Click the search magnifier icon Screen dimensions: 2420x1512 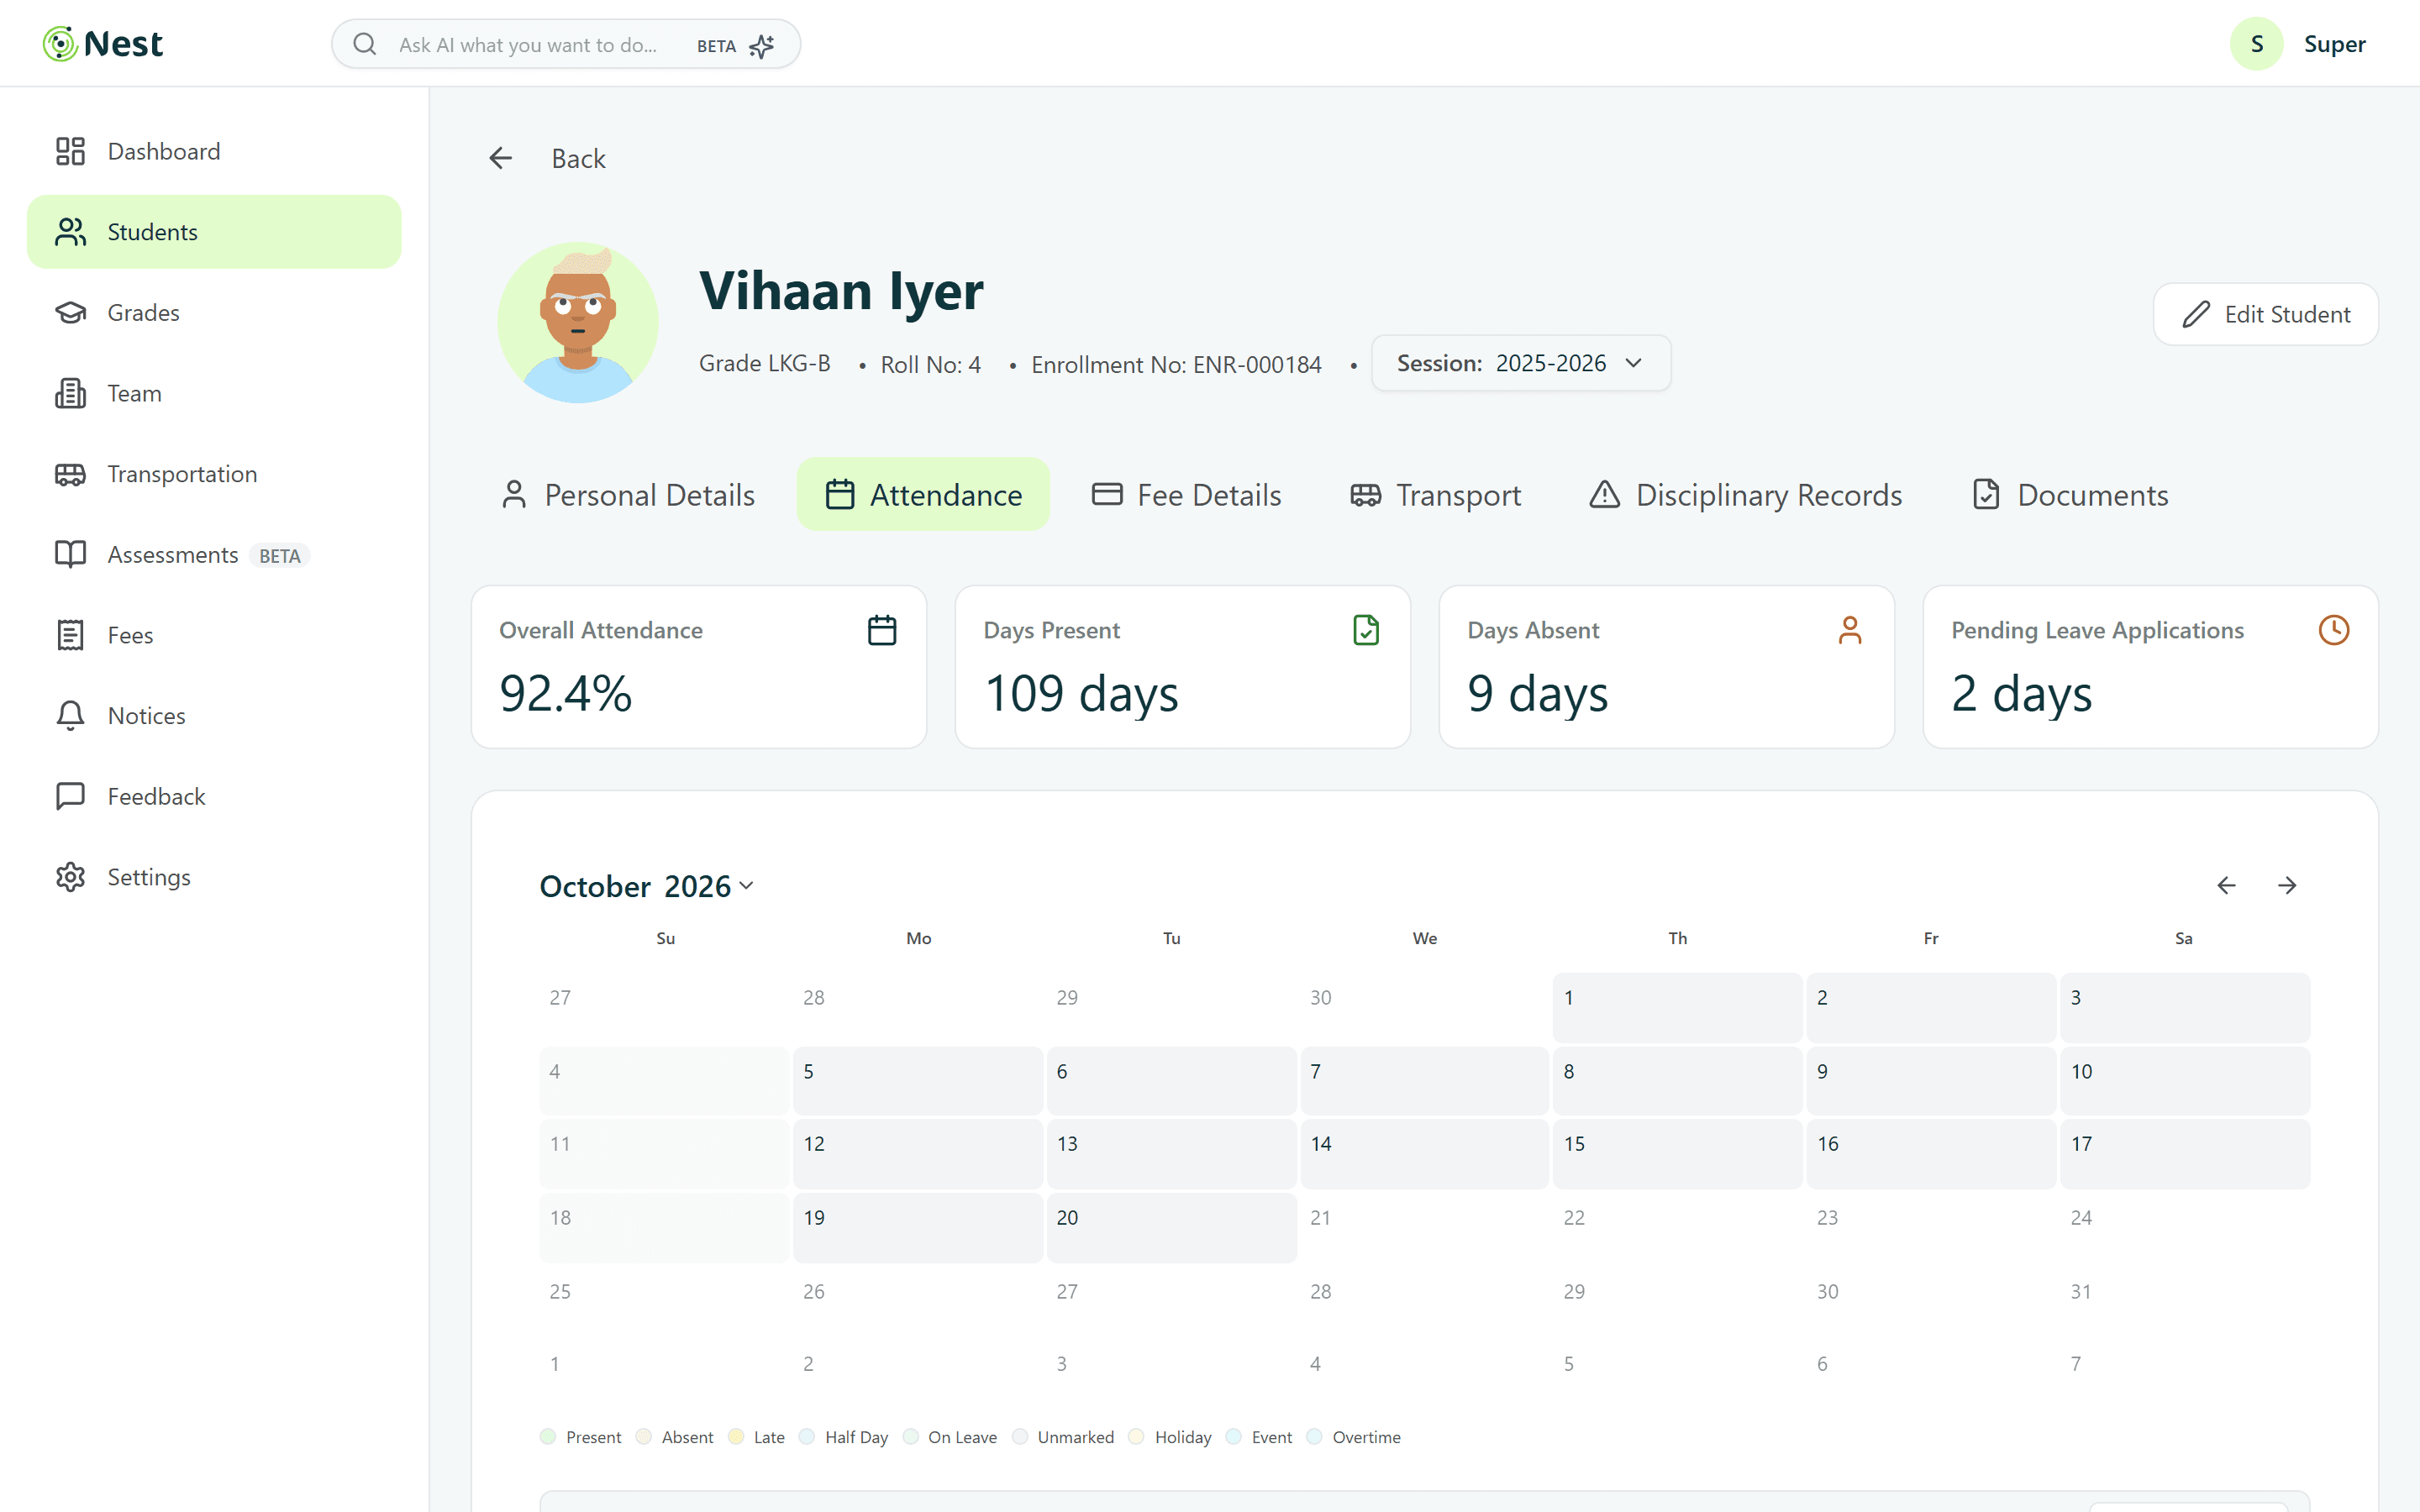click(365, 44)
